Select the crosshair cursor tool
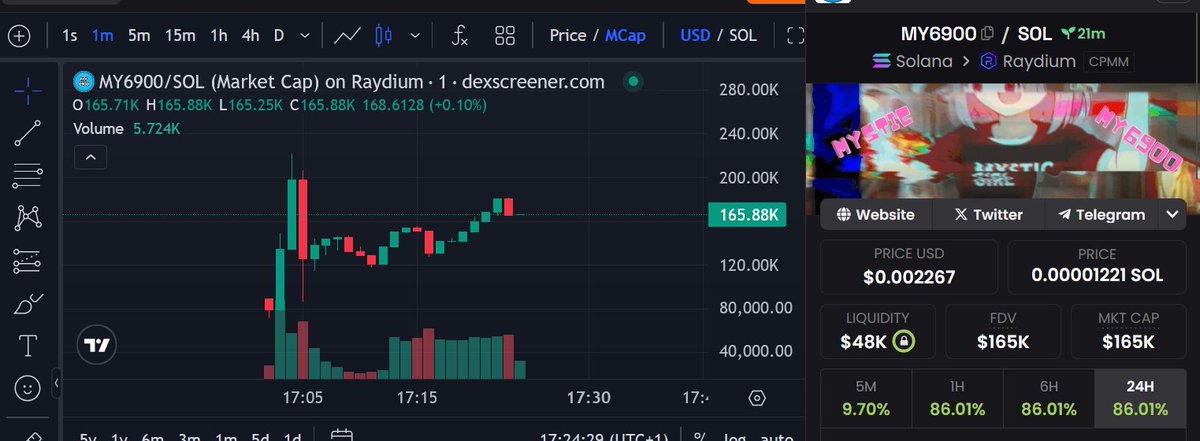The width and height of the screenshot is (1200, 441). tap(27, 90)
